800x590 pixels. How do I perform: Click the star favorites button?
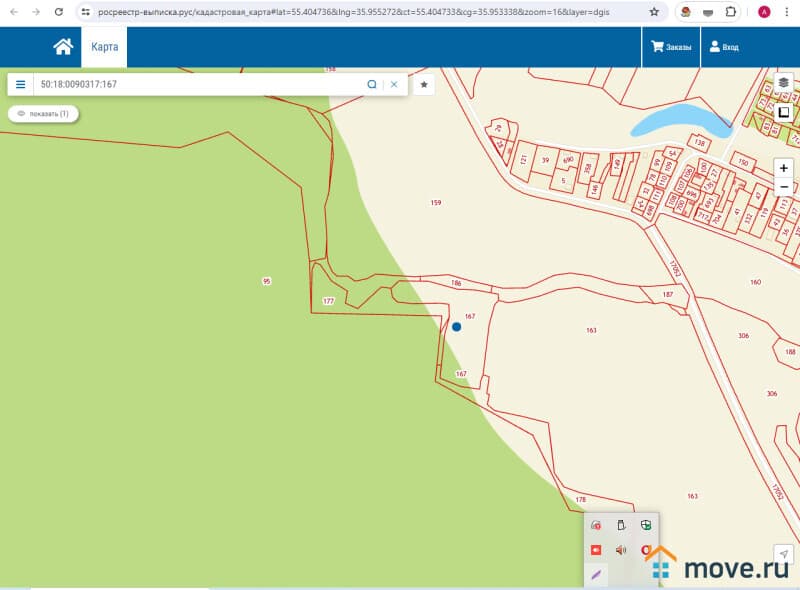[424, 85]
